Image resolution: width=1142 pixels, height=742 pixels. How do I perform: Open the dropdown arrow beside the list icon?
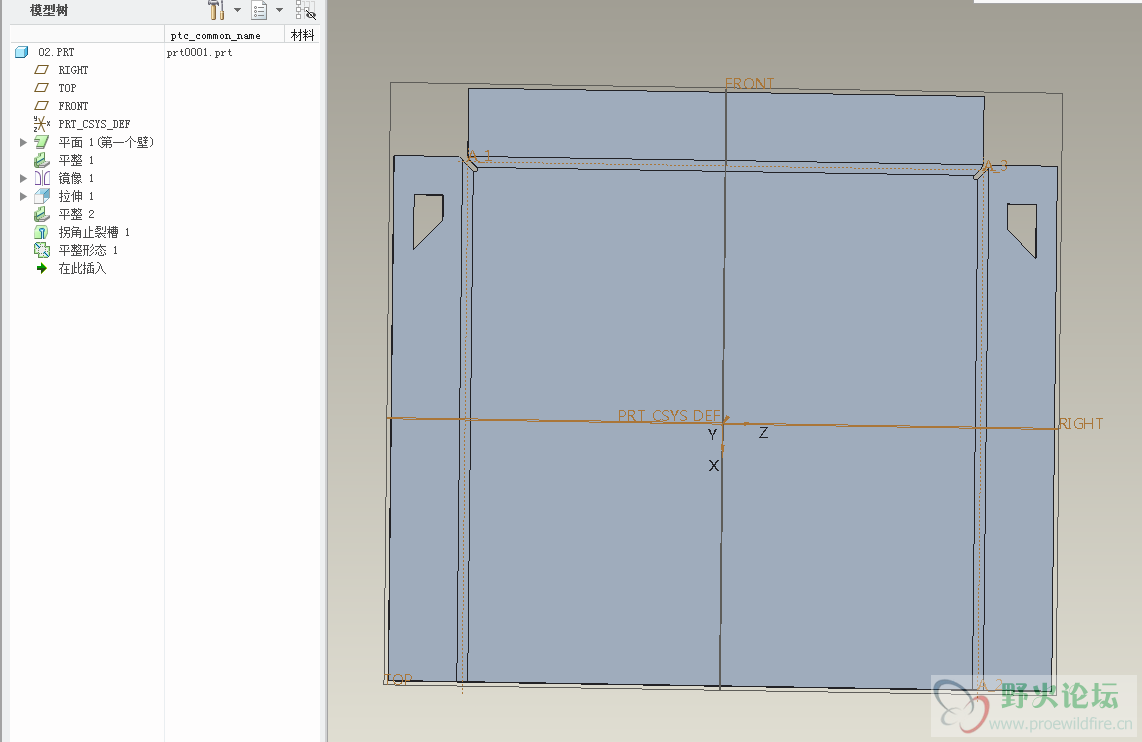(x=280, y=10)
